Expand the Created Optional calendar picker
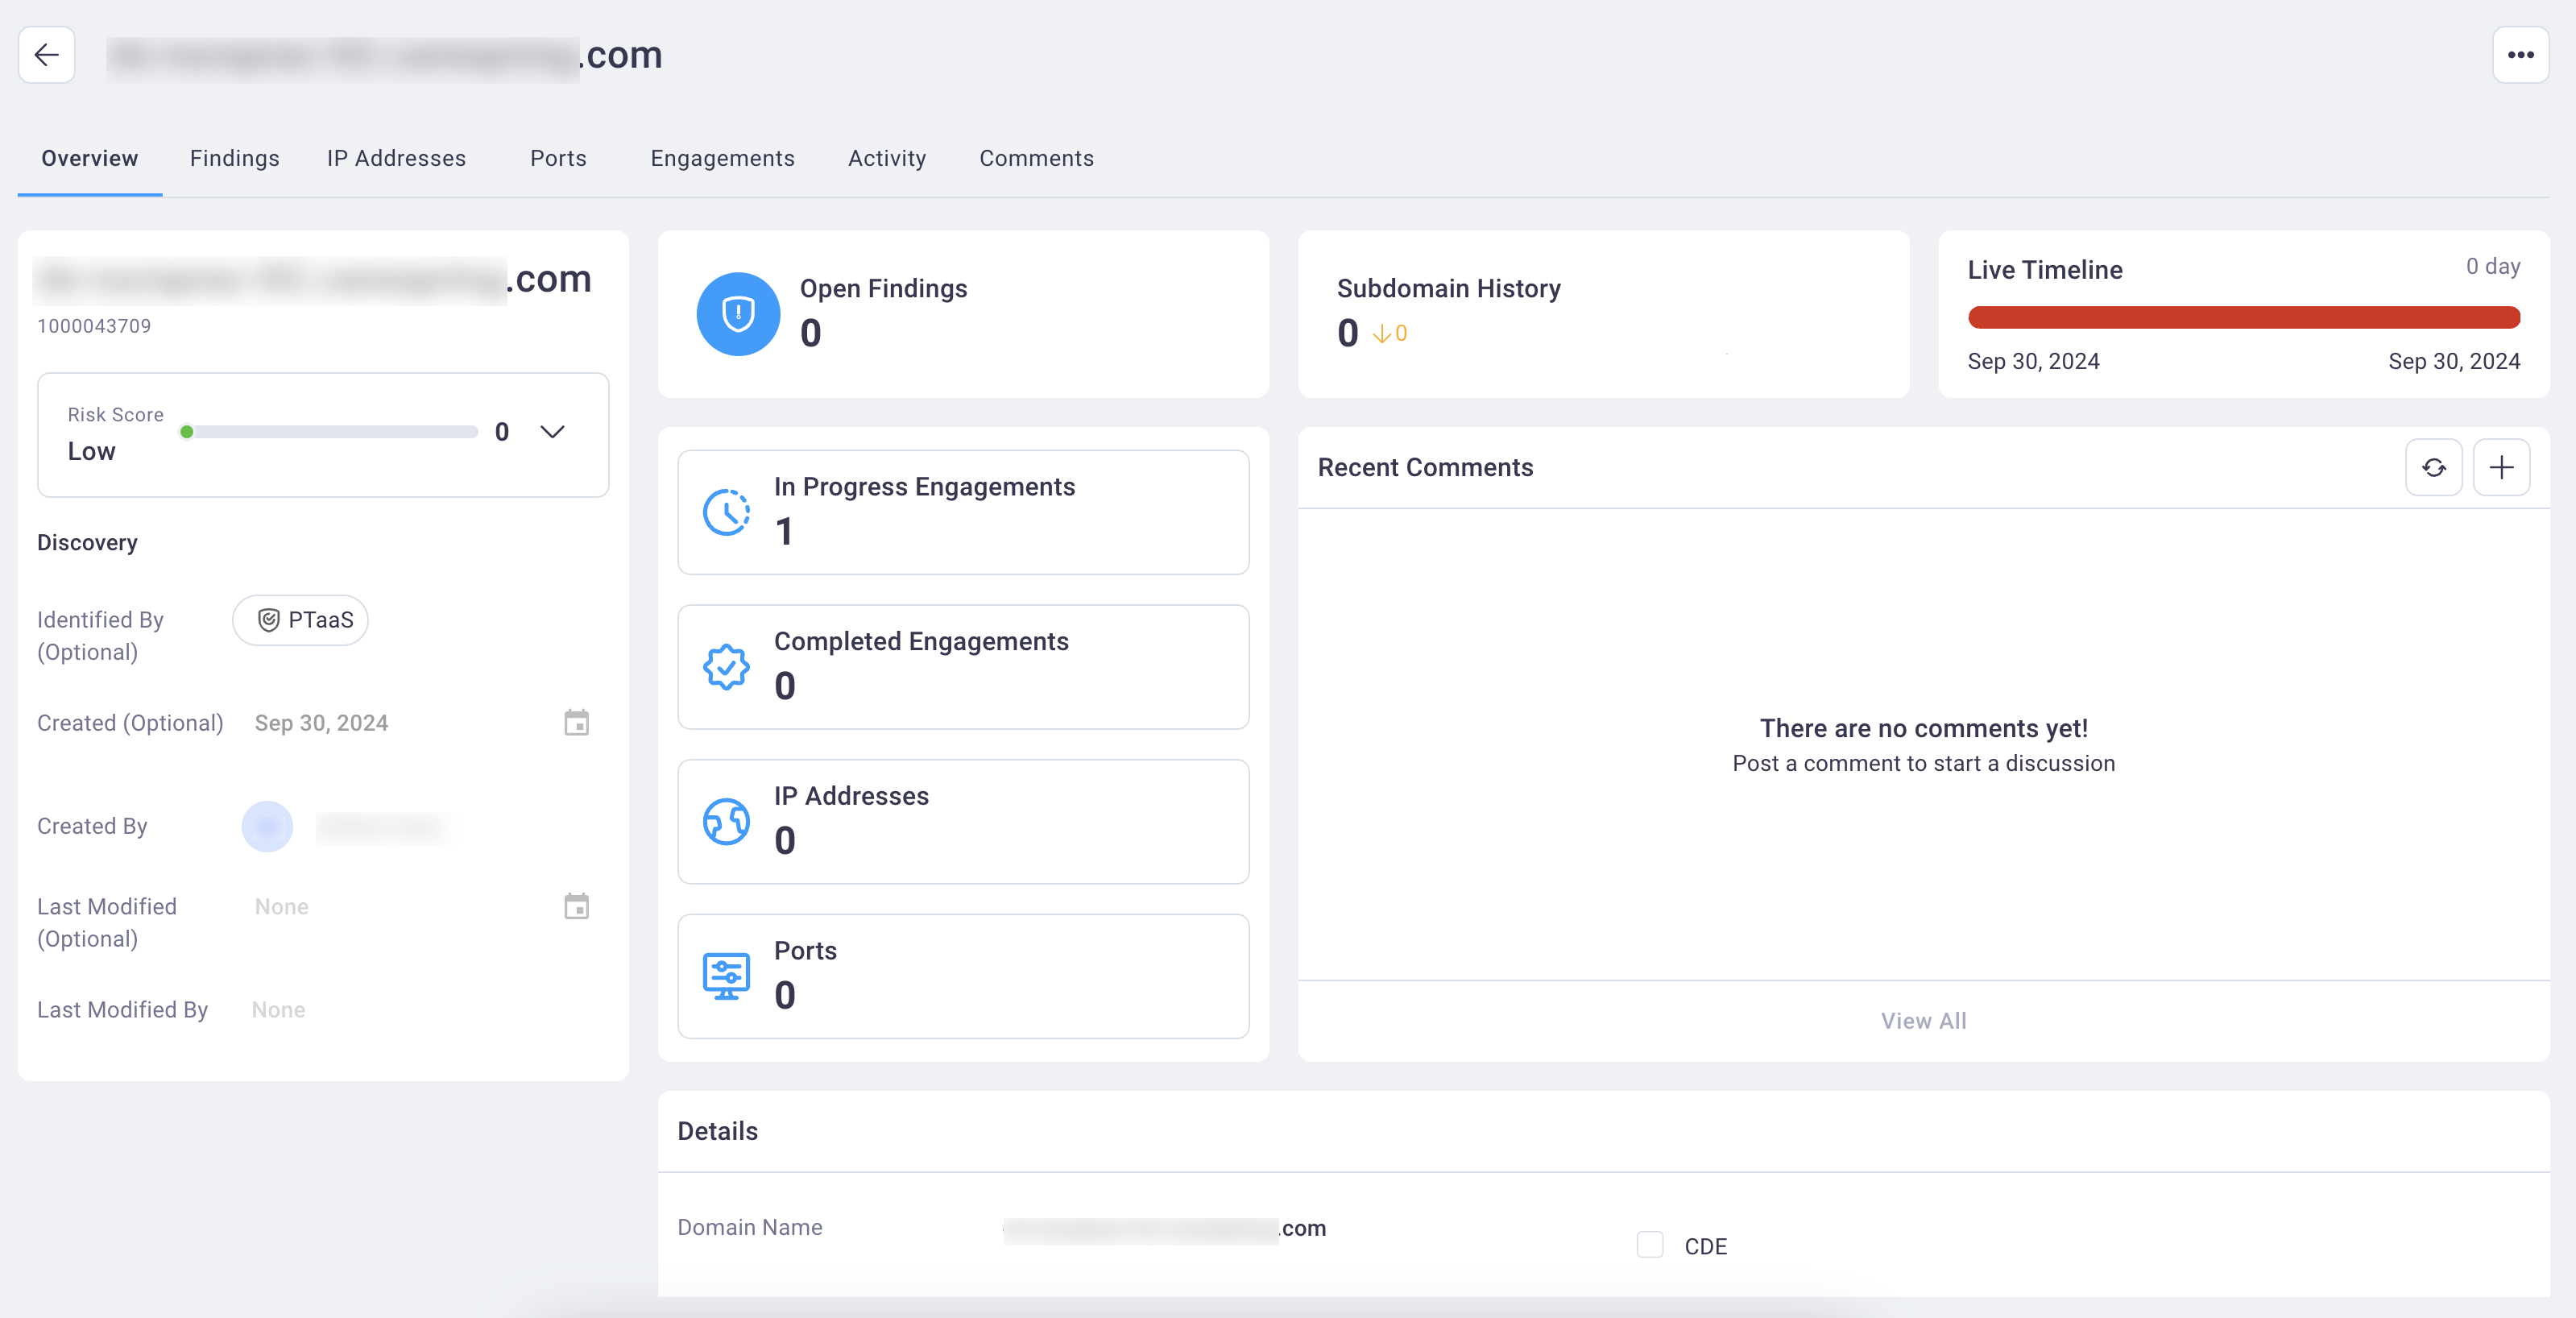The height and width of the screenshot is (1318, 2576). [x=577, y=723]
